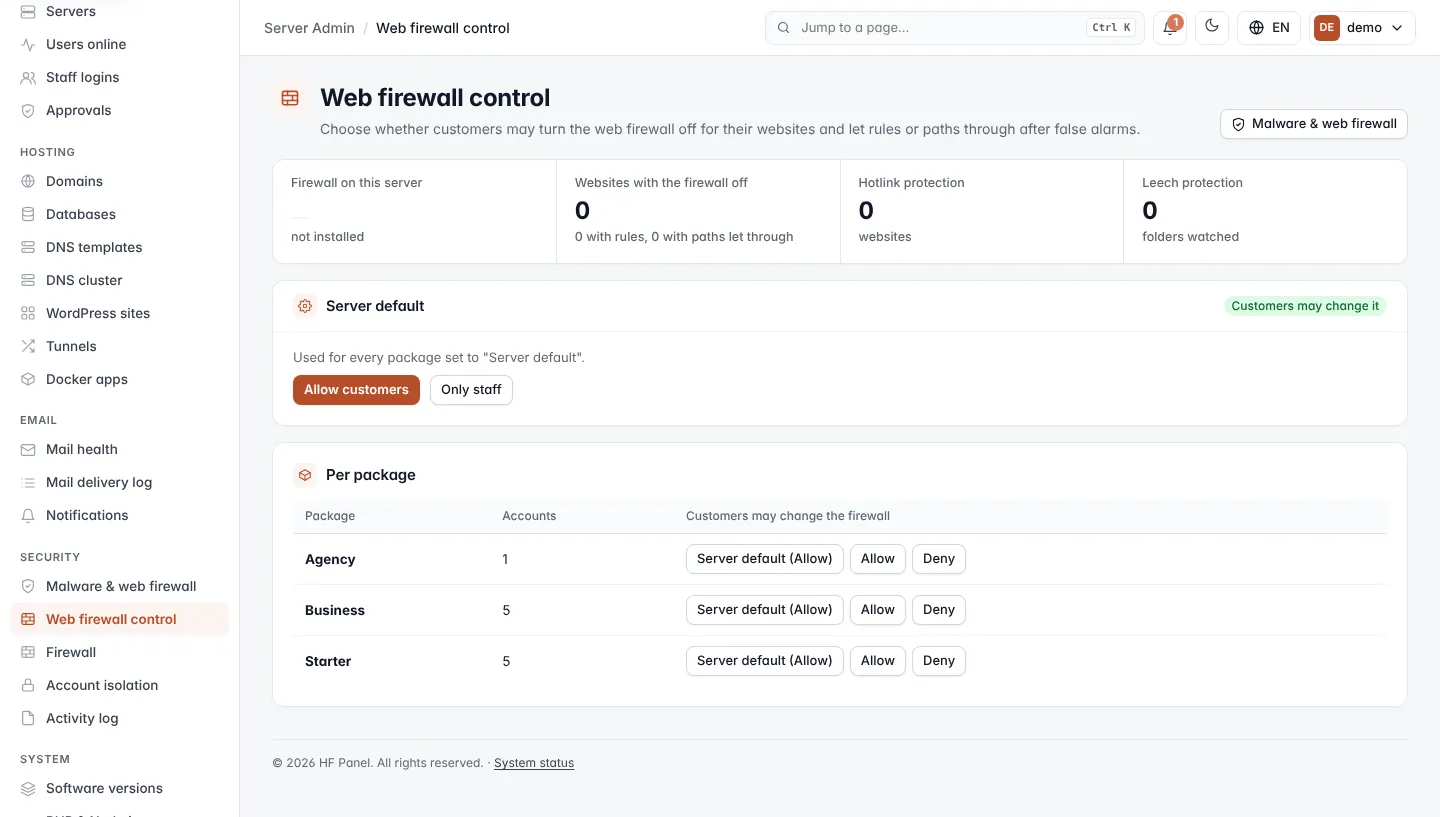Click the Databases cylinder icon
The image size is (1440, 817).
tap(28, 214)
